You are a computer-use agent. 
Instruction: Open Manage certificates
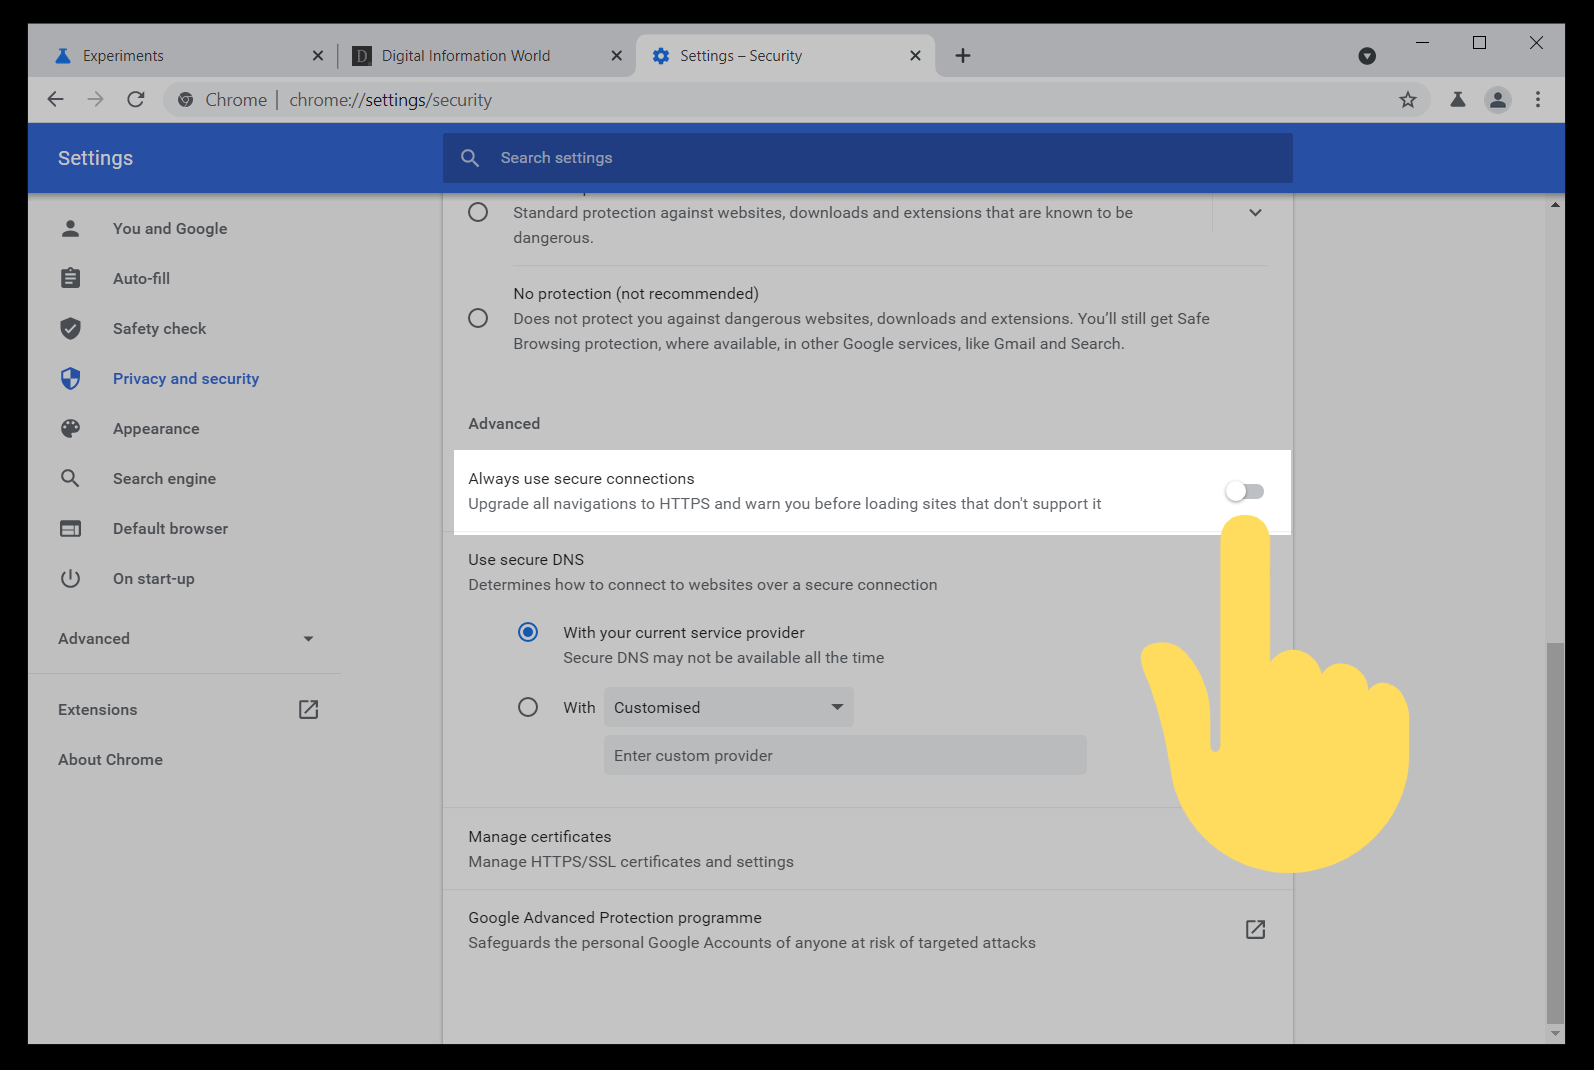point(868,849)
